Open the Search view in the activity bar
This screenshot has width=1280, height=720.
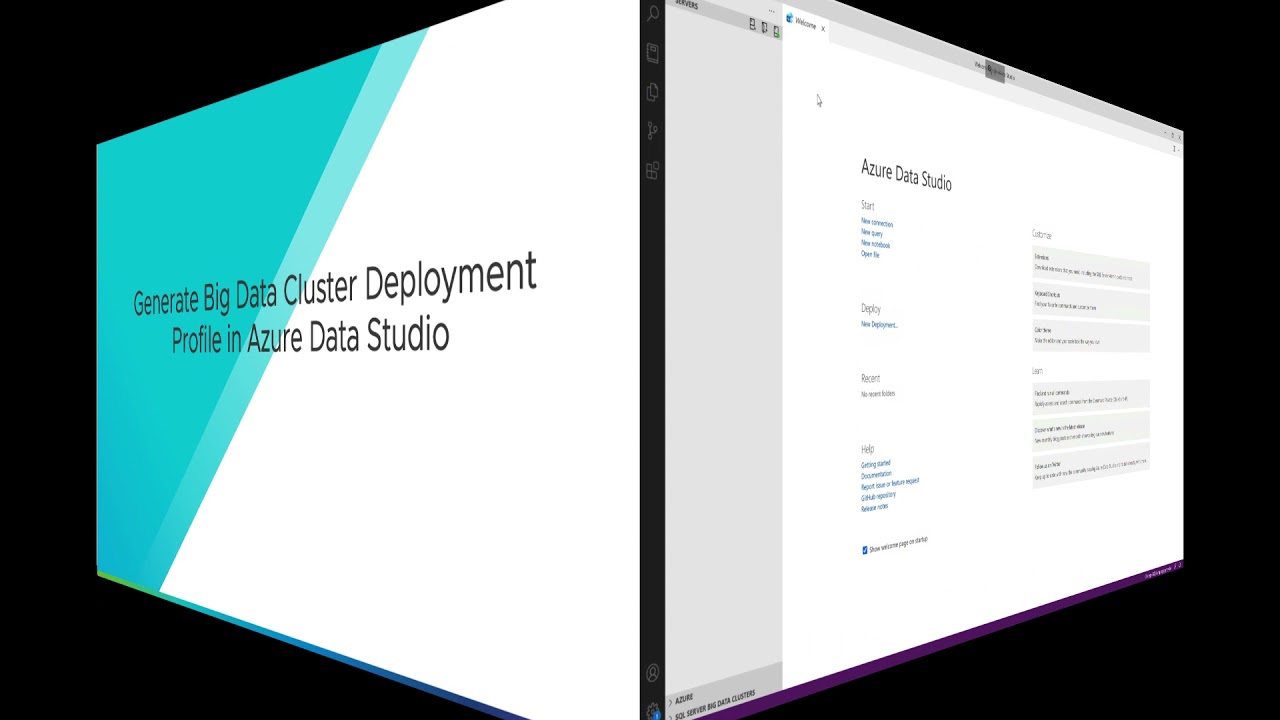[653, 14]
